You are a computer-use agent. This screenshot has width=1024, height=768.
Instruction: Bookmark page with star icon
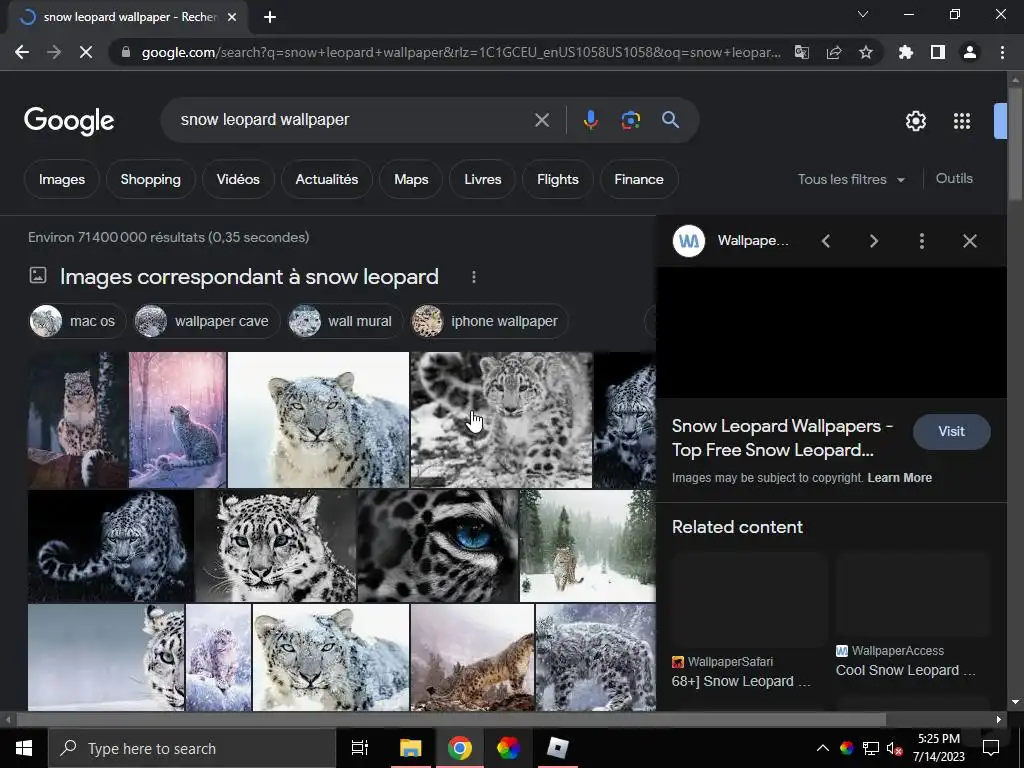(x=866, y=52)
